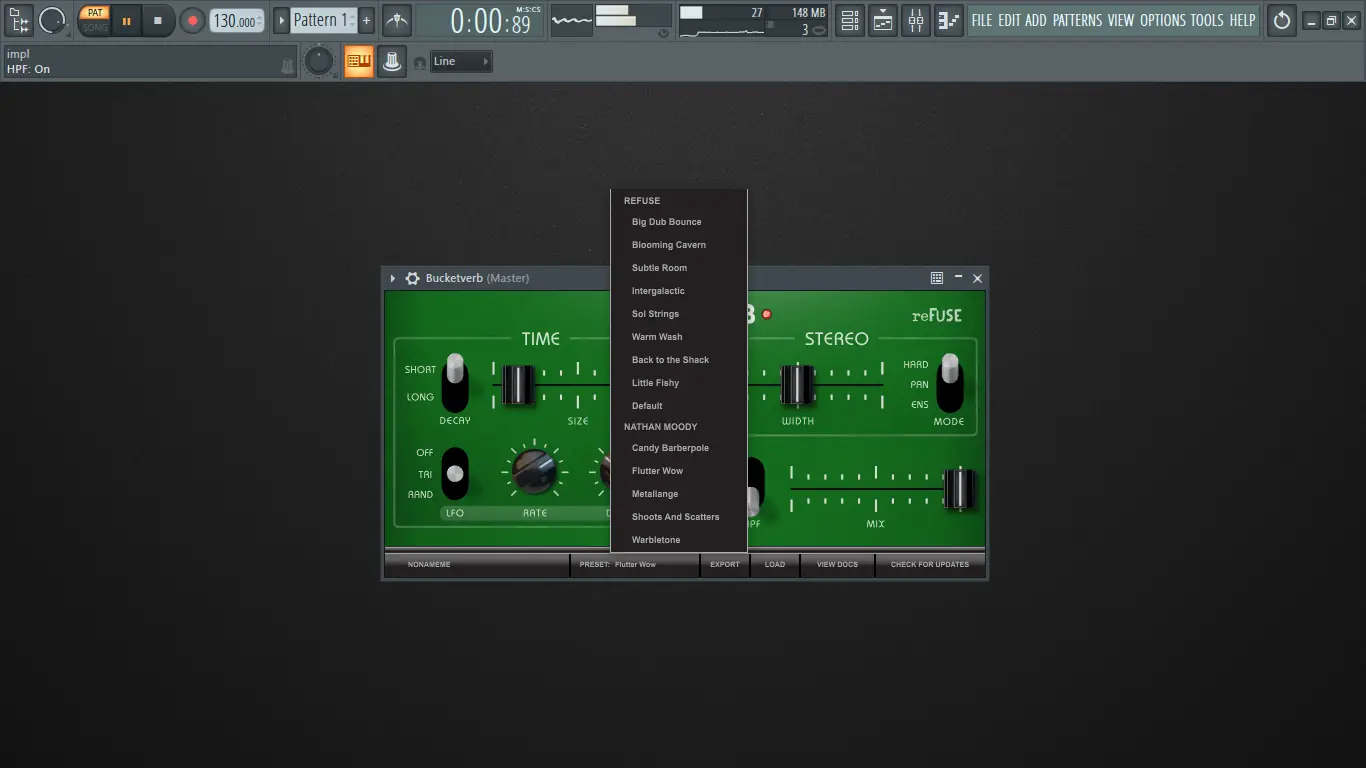1366x768 pixels.
Task: Open the OPTIONS menu
Action: point(1162,20)
